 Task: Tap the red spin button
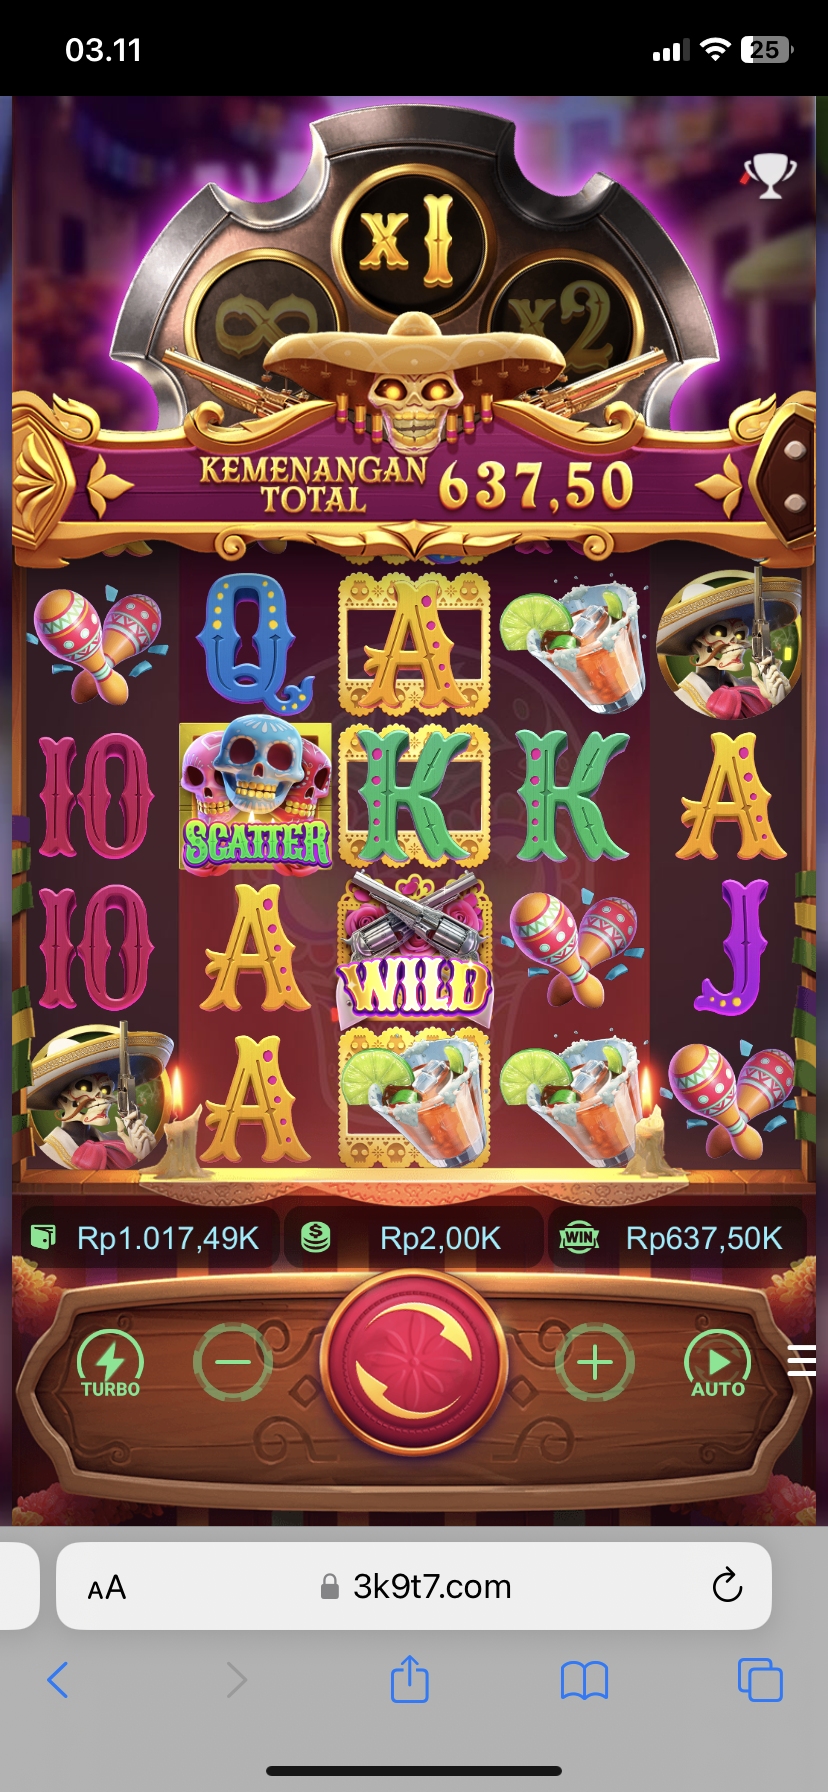point(414,1362)
